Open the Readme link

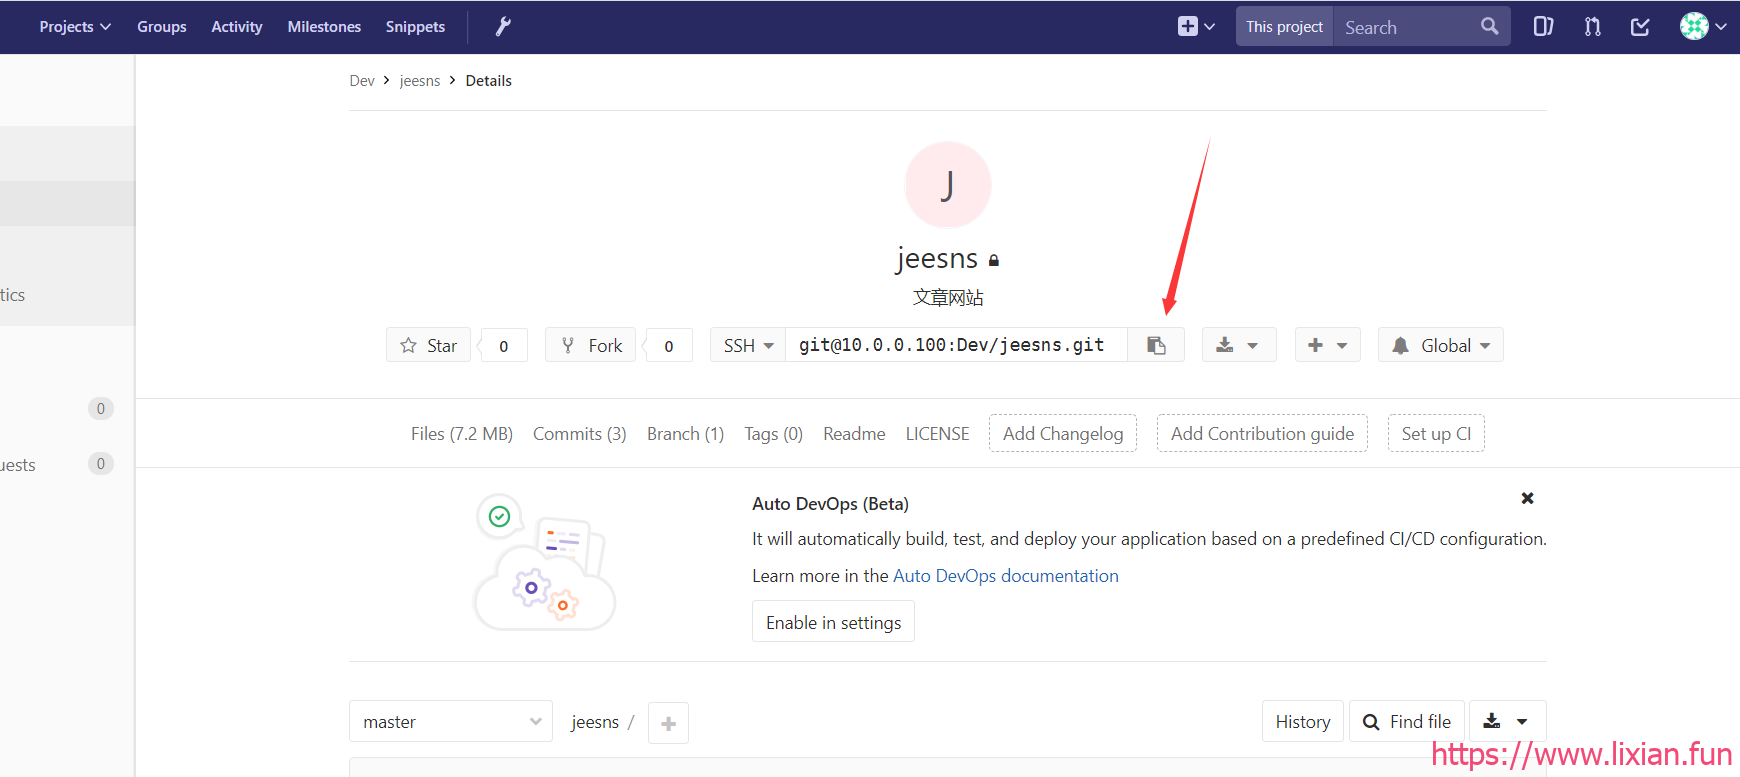[854, 434]
